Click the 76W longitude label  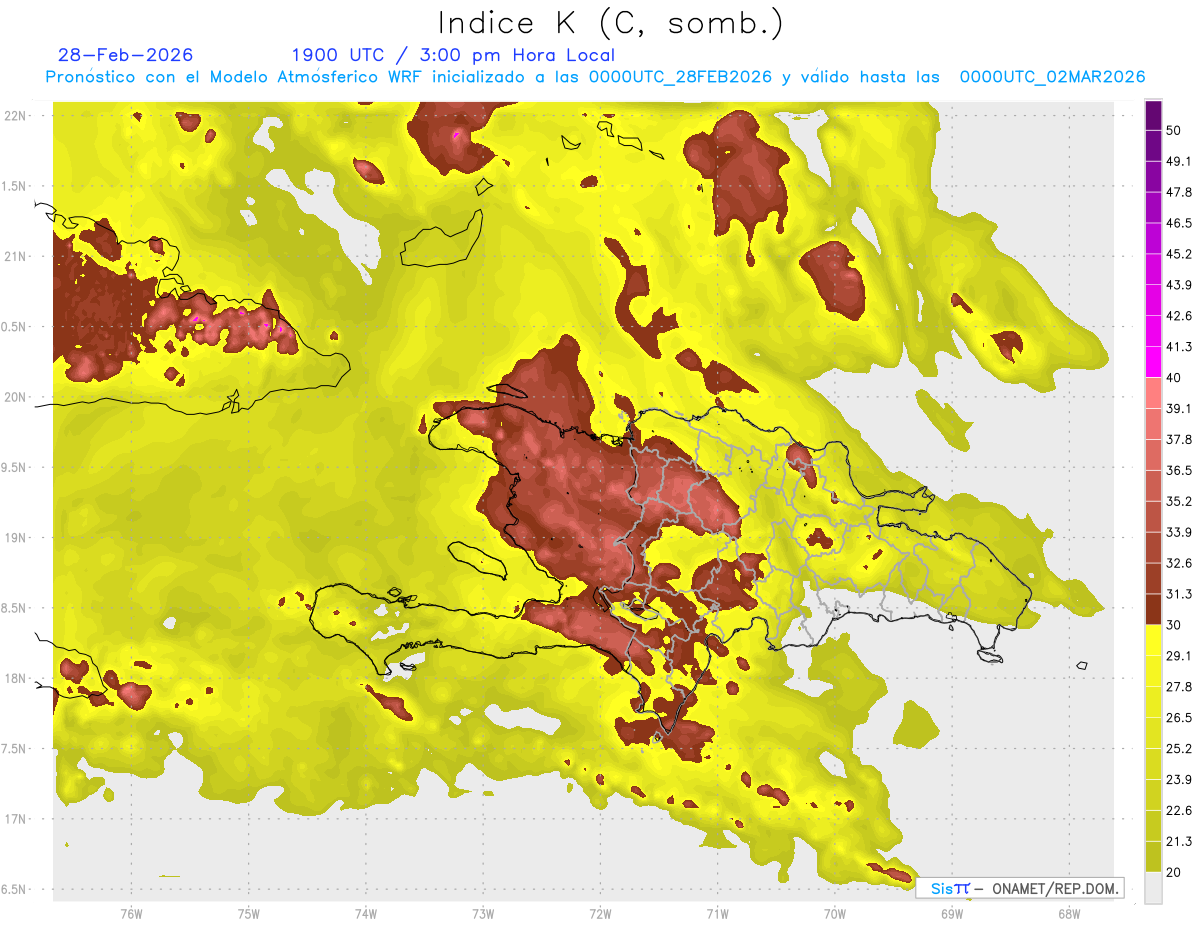[x=131, y=913]
